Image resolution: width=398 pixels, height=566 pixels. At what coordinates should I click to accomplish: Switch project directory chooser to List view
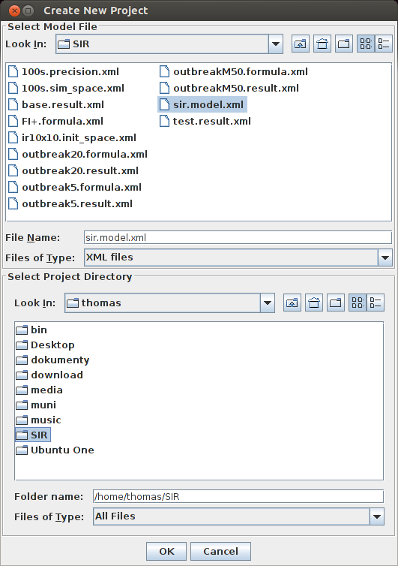(x=357, y=302)
